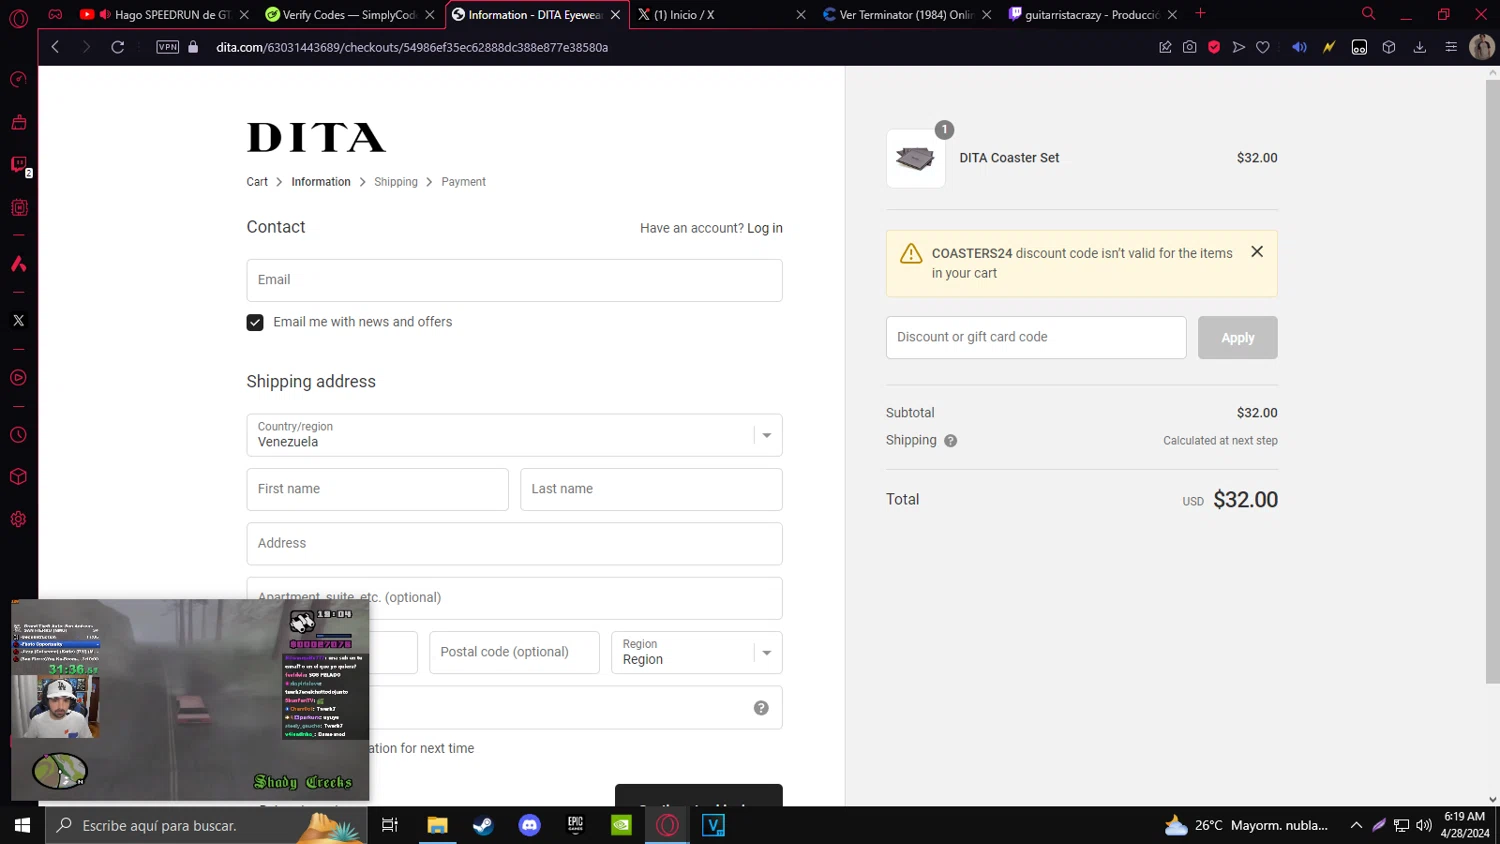Image resolution: width=1500 pixels, height=844 pixels.
Task: Uncheck Email me with news and offers
Action: 255,322
